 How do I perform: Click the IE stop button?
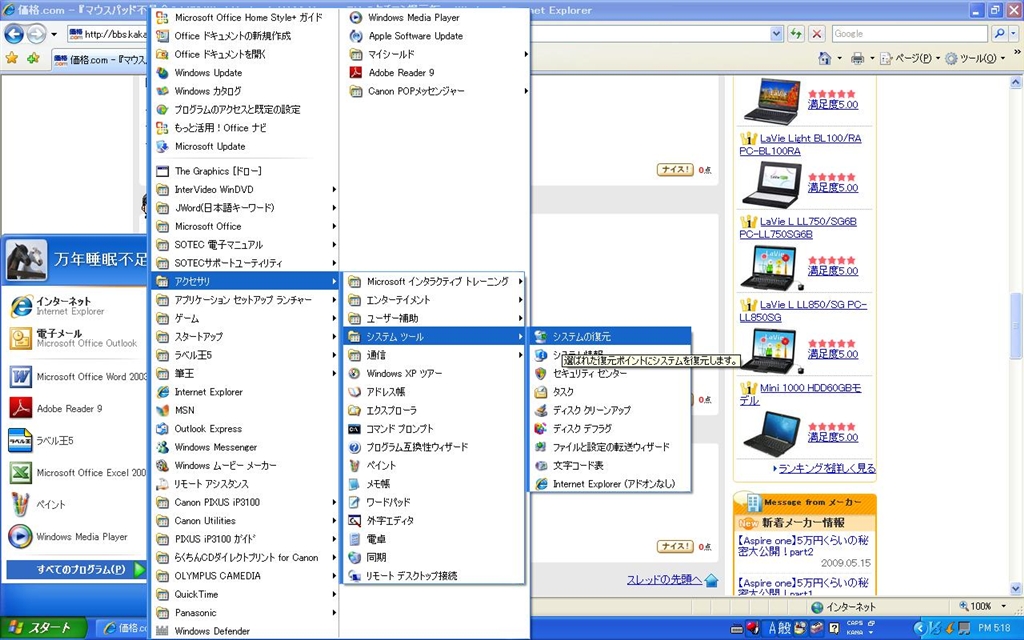click(x=816, y=34)
